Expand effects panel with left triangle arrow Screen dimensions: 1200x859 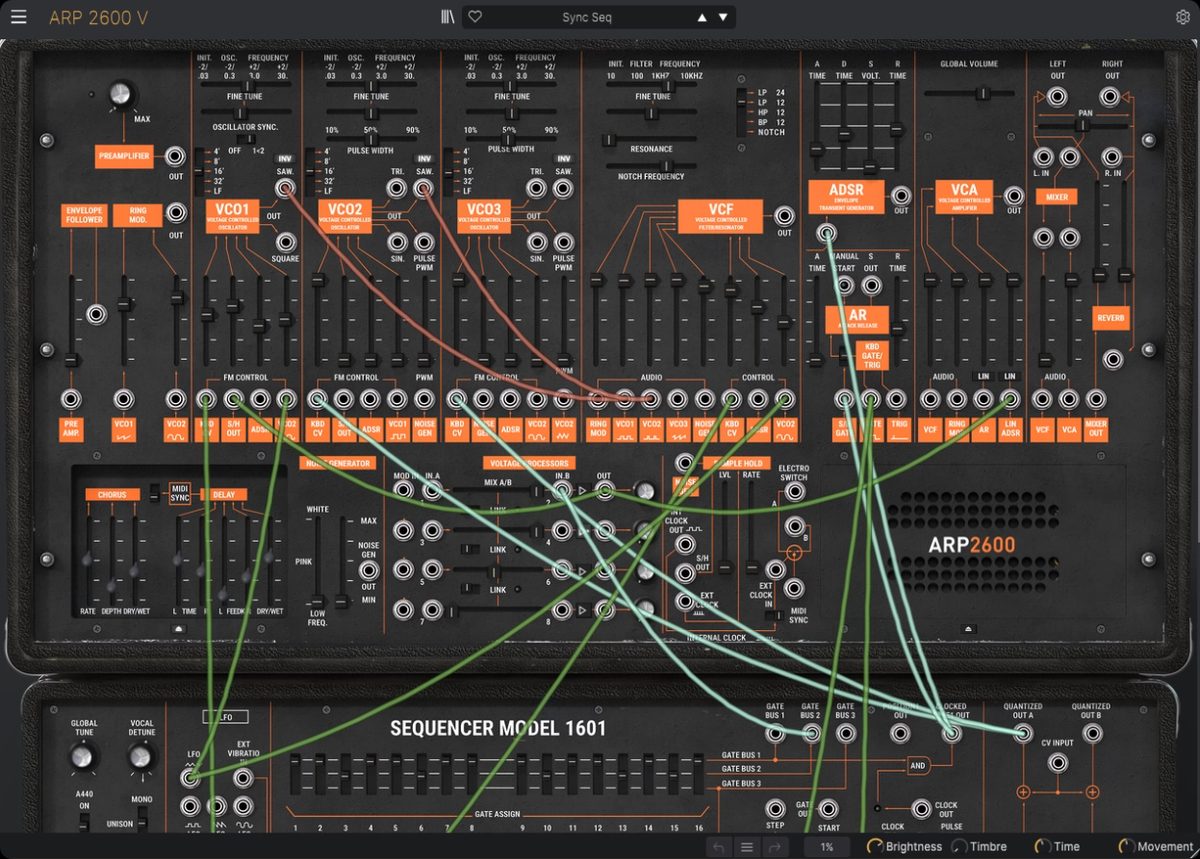tap(179, 628)
